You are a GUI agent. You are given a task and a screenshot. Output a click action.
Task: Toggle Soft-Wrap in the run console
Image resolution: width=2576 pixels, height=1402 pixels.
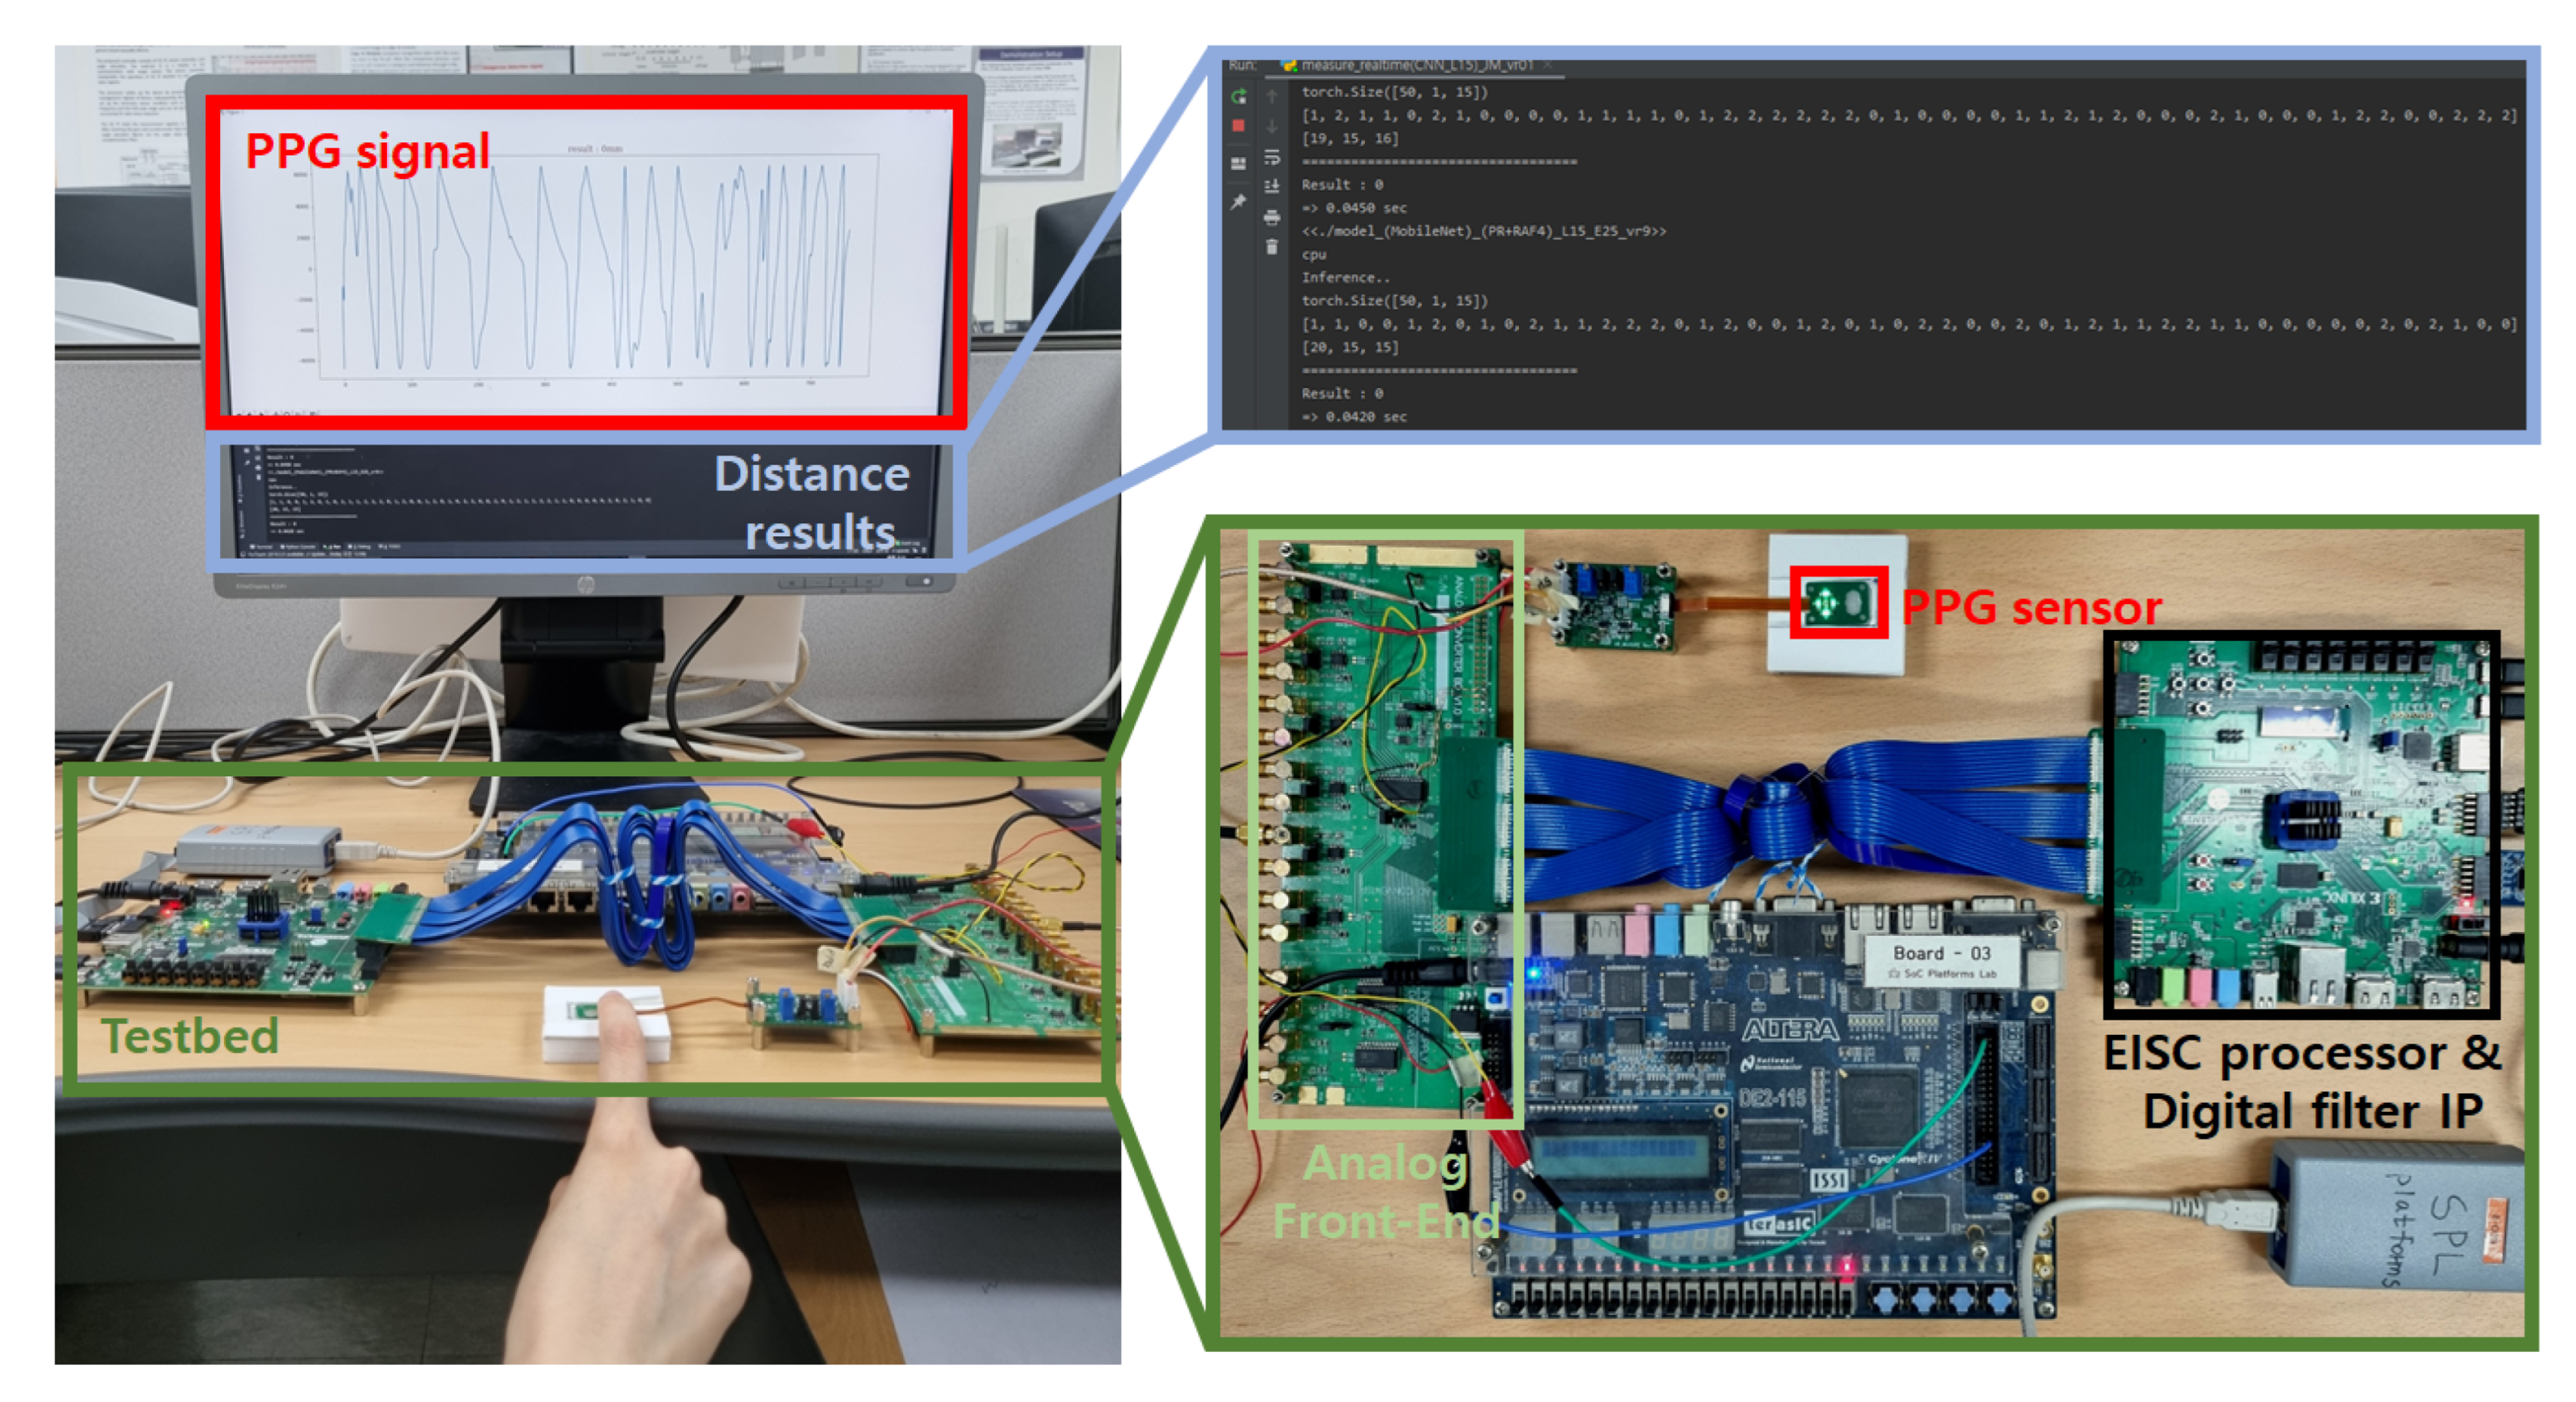pos(1272,157)
